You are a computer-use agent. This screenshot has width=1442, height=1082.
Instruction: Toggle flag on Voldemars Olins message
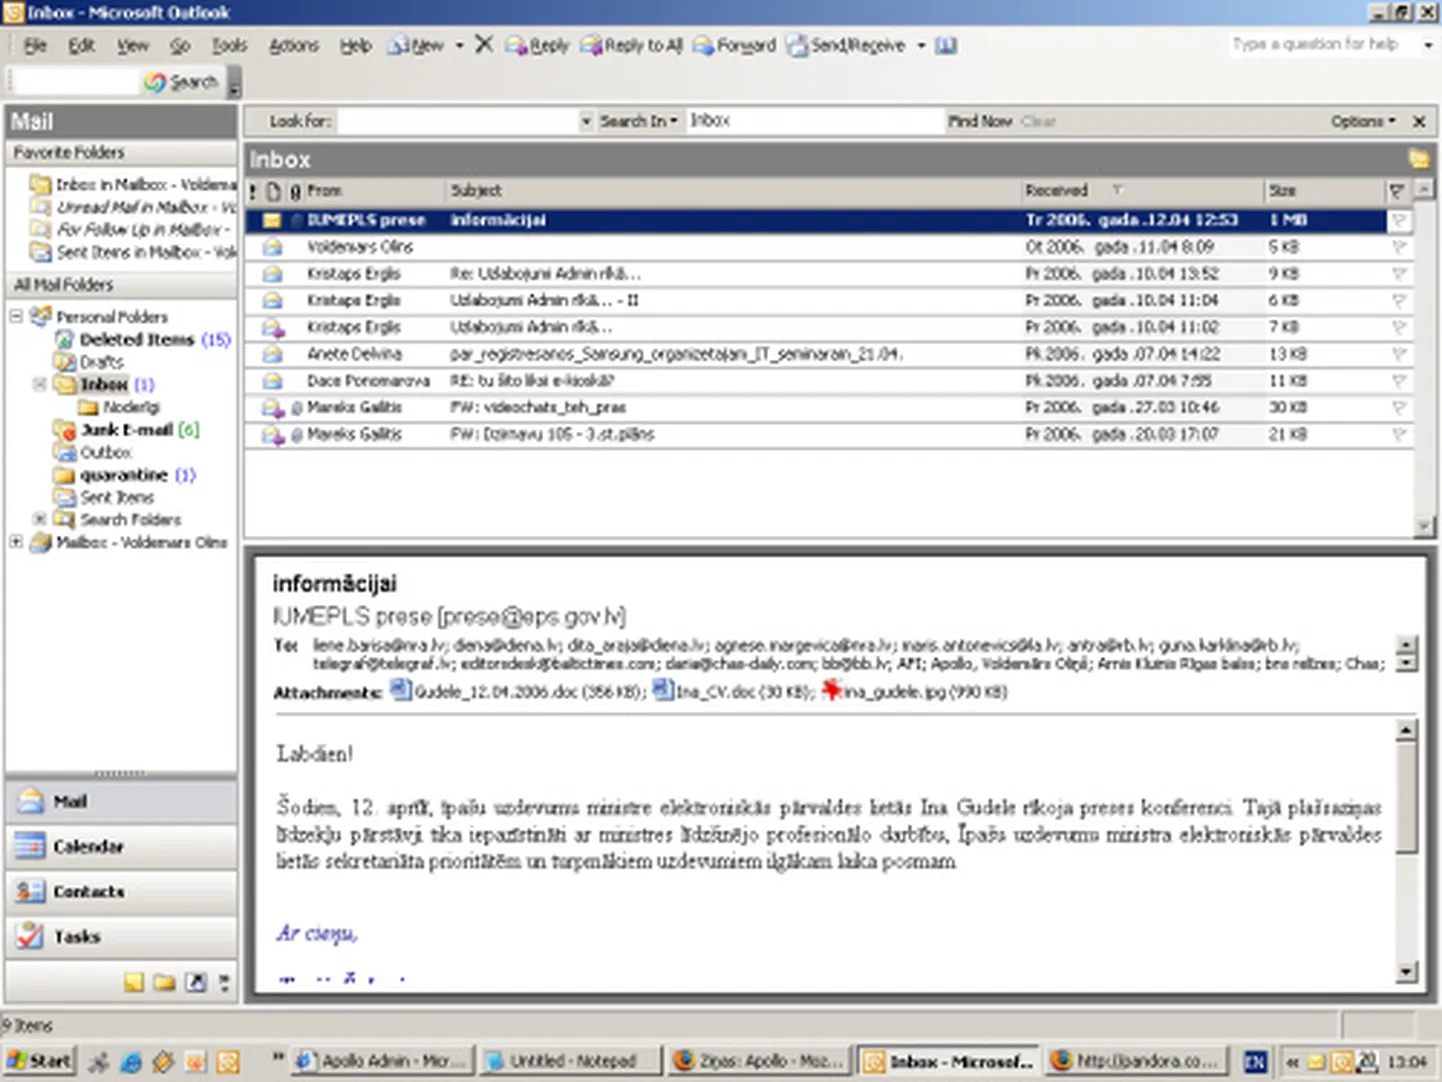tap(1399, 247)
